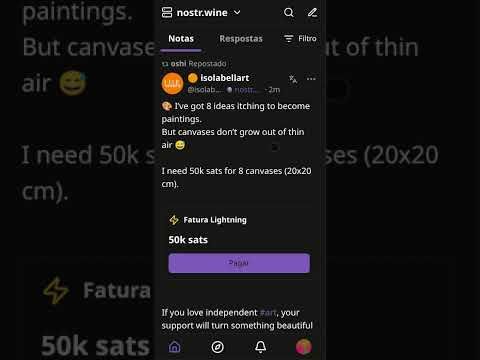Open the profile avatar in bottom bar
Image resolution: width=480 pixels, height=360 pixels.
pos(304,347)
